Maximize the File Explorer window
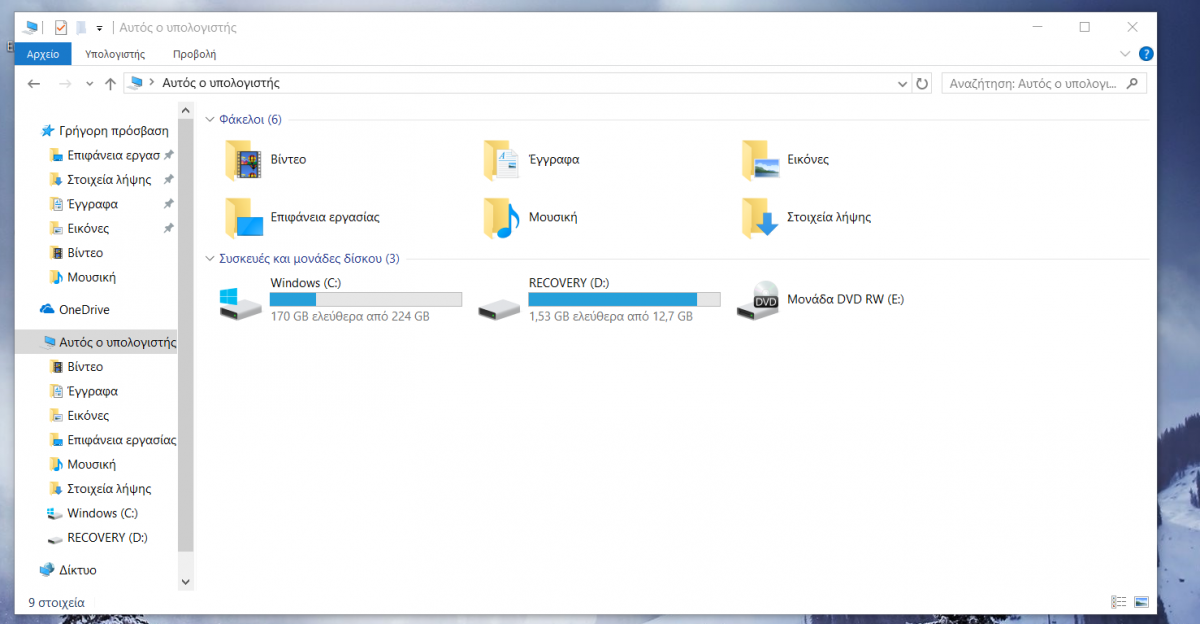The image size is (1200, 624). coord(1085,28)
